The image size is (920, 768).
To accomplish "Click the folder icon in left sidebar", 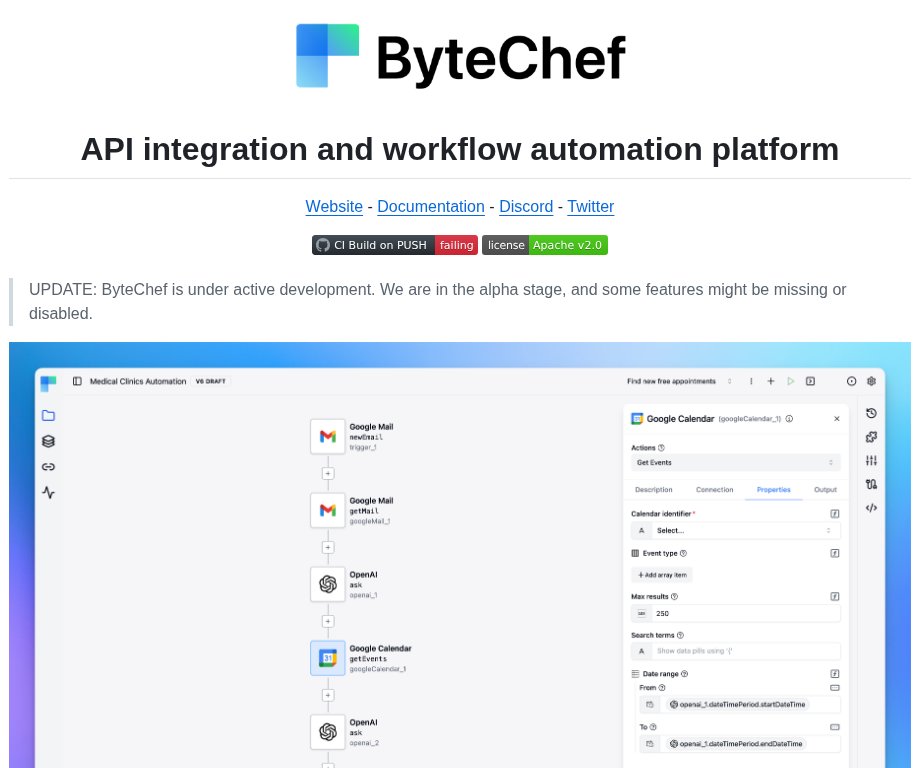I will 48,416.
